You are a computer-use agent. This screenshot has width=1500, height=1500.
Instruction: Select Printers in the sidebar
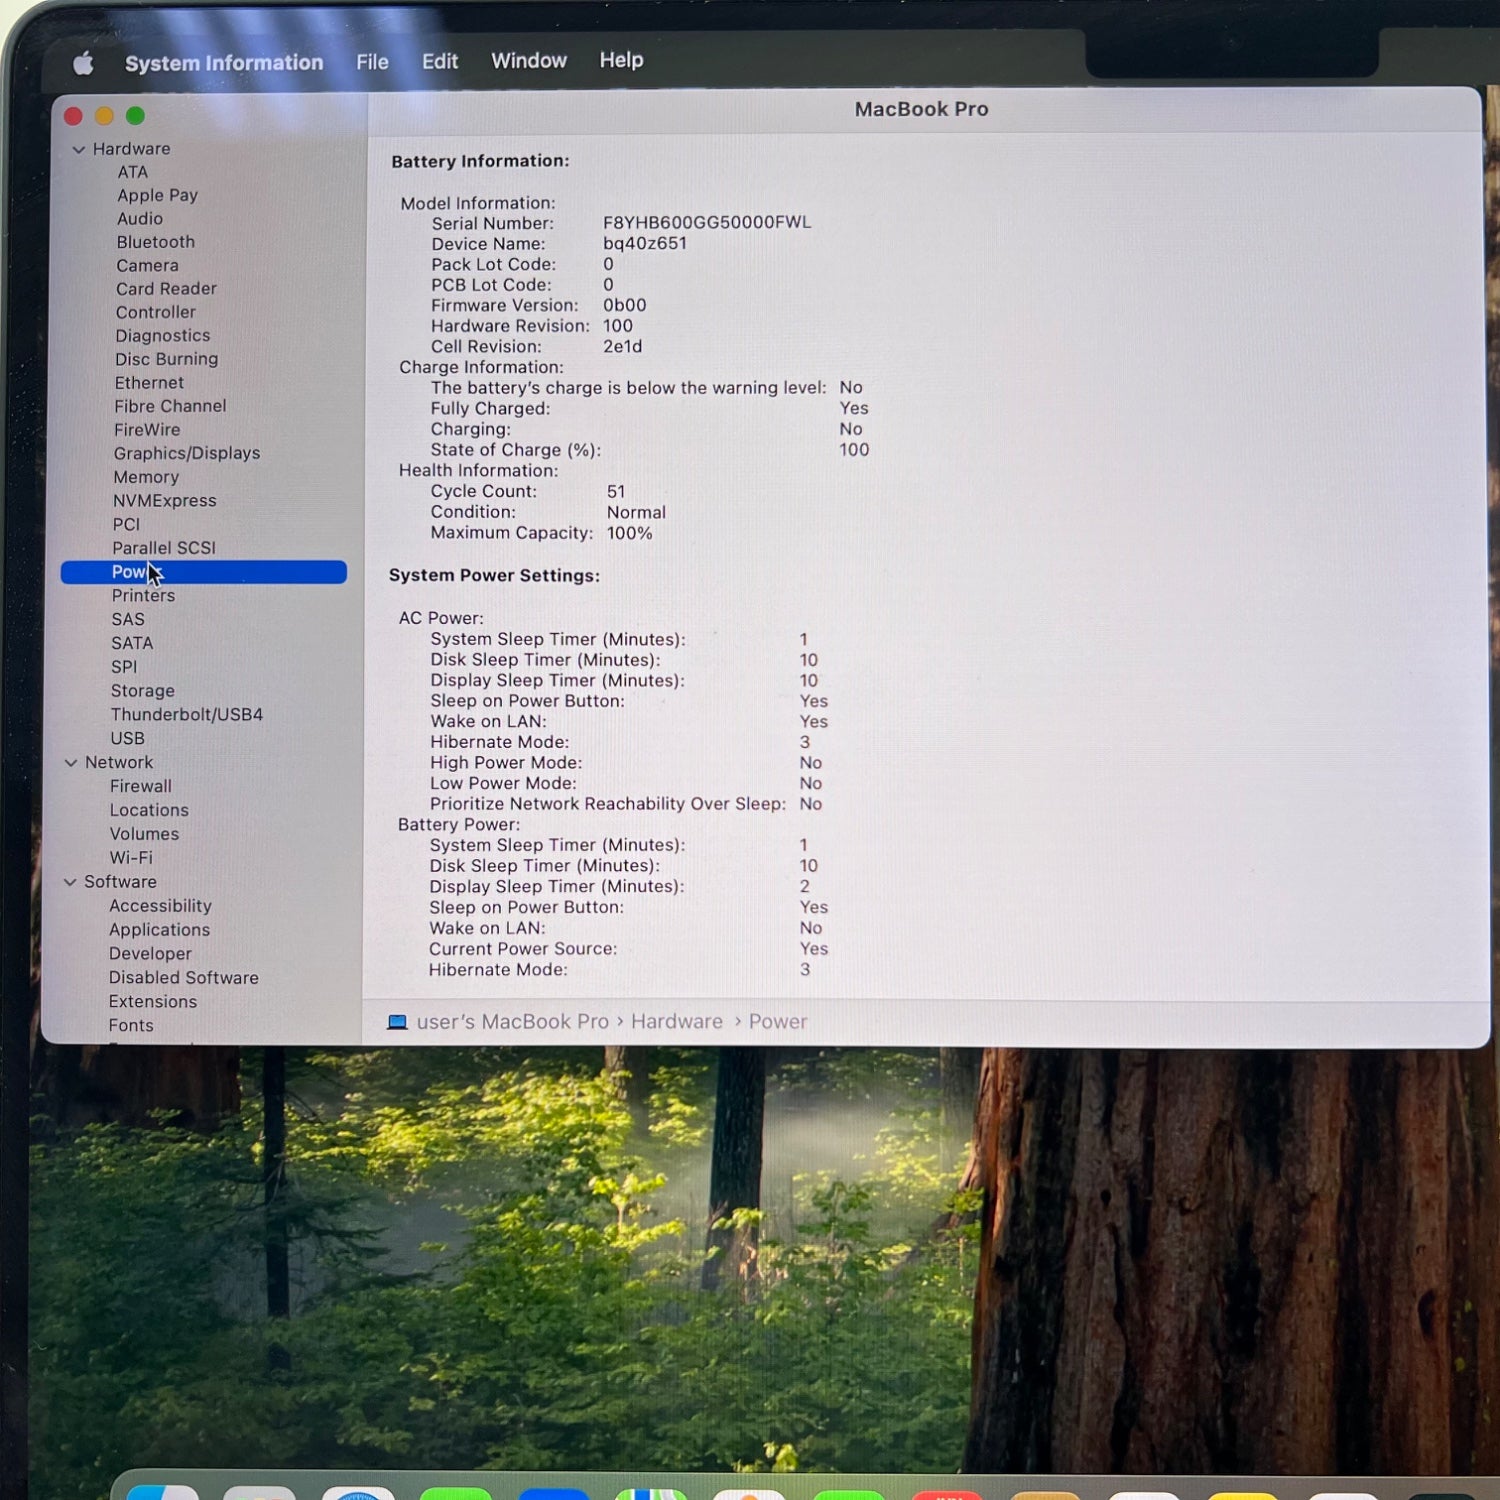tap(143, 596)
